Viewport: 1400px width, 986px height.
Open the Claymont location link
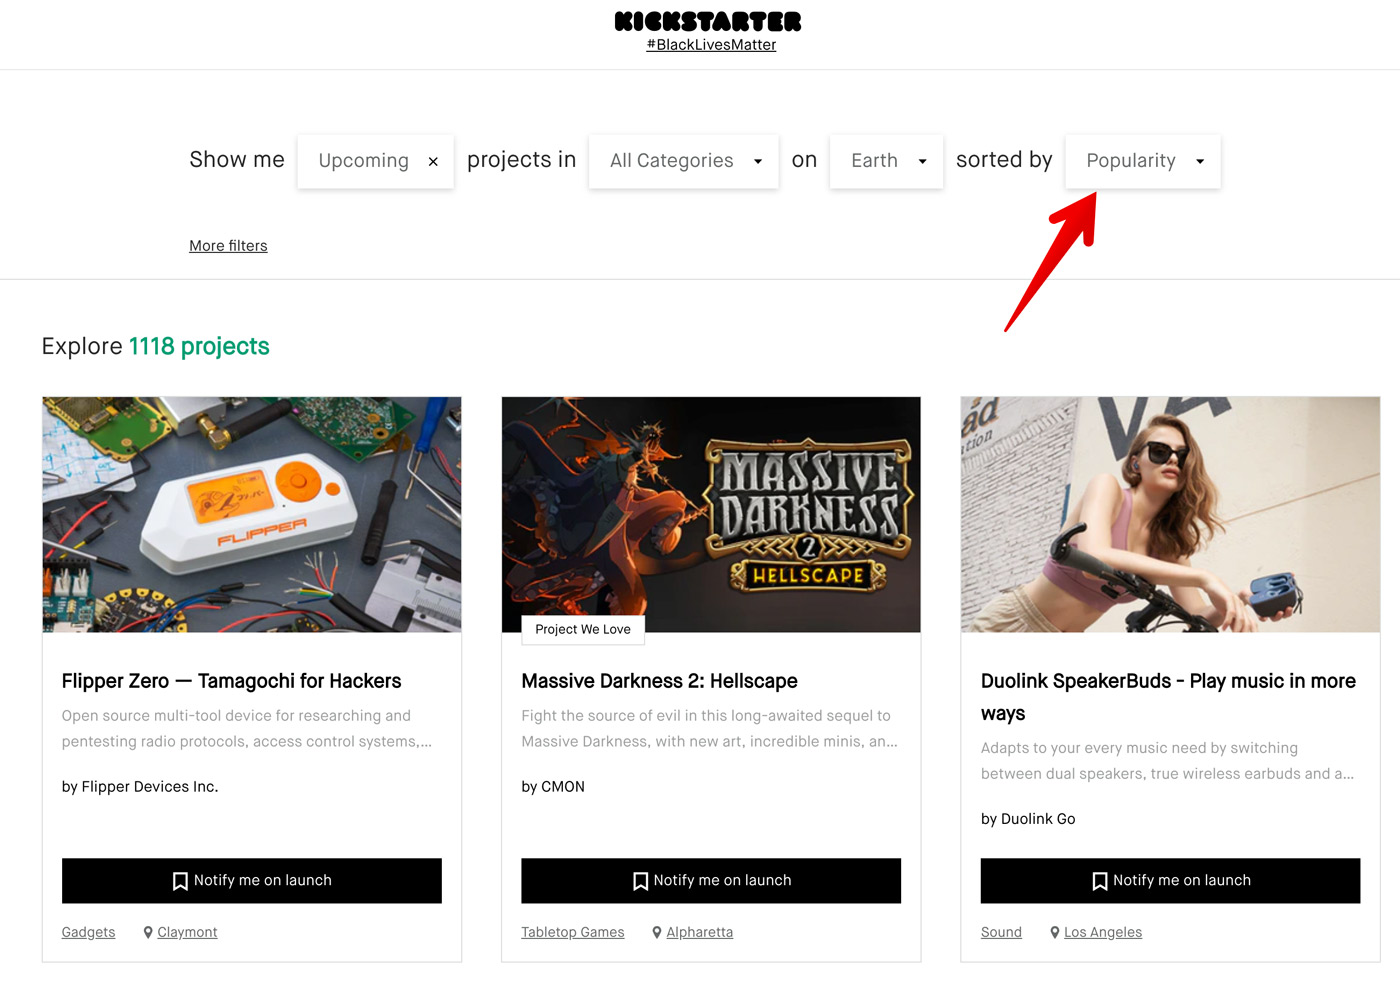[x=187, y=932]
